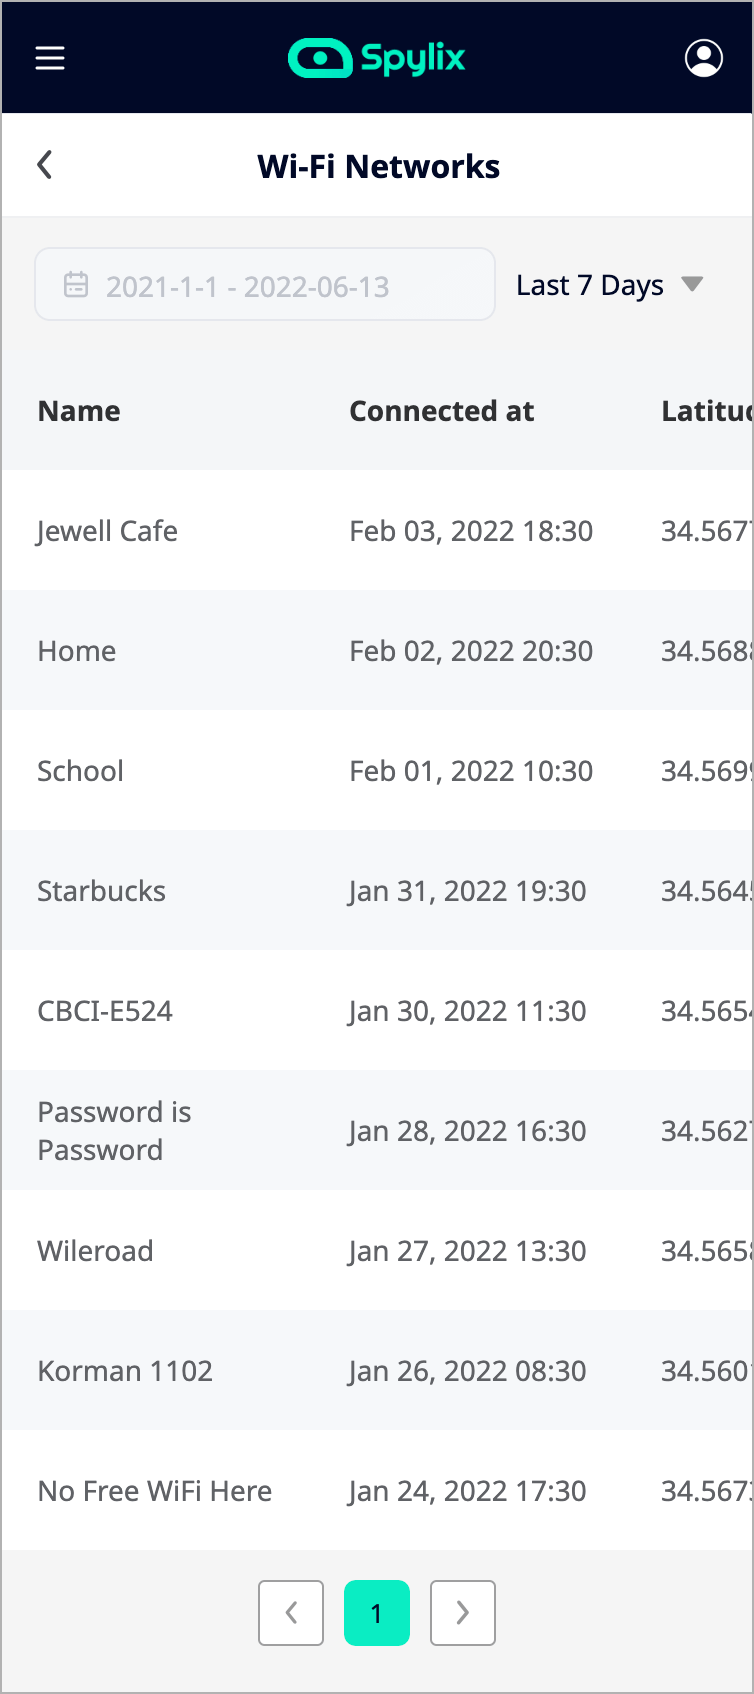Screen dimensions: 754x1694
Task: Collapse the time filter options
Action: click(611, 284)
